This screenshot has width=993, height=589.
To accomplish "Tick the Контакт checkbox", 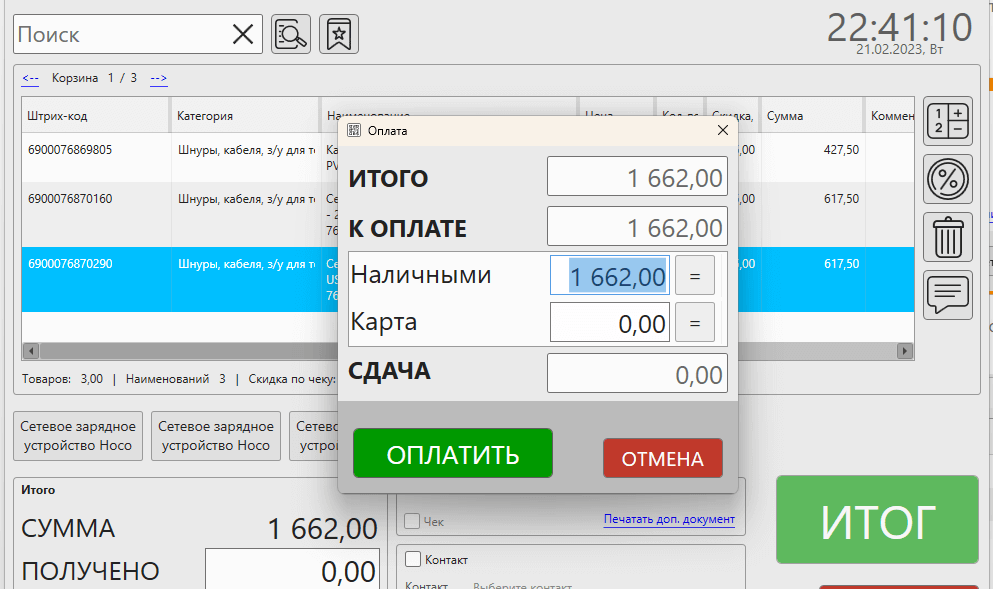I will 412,560.
